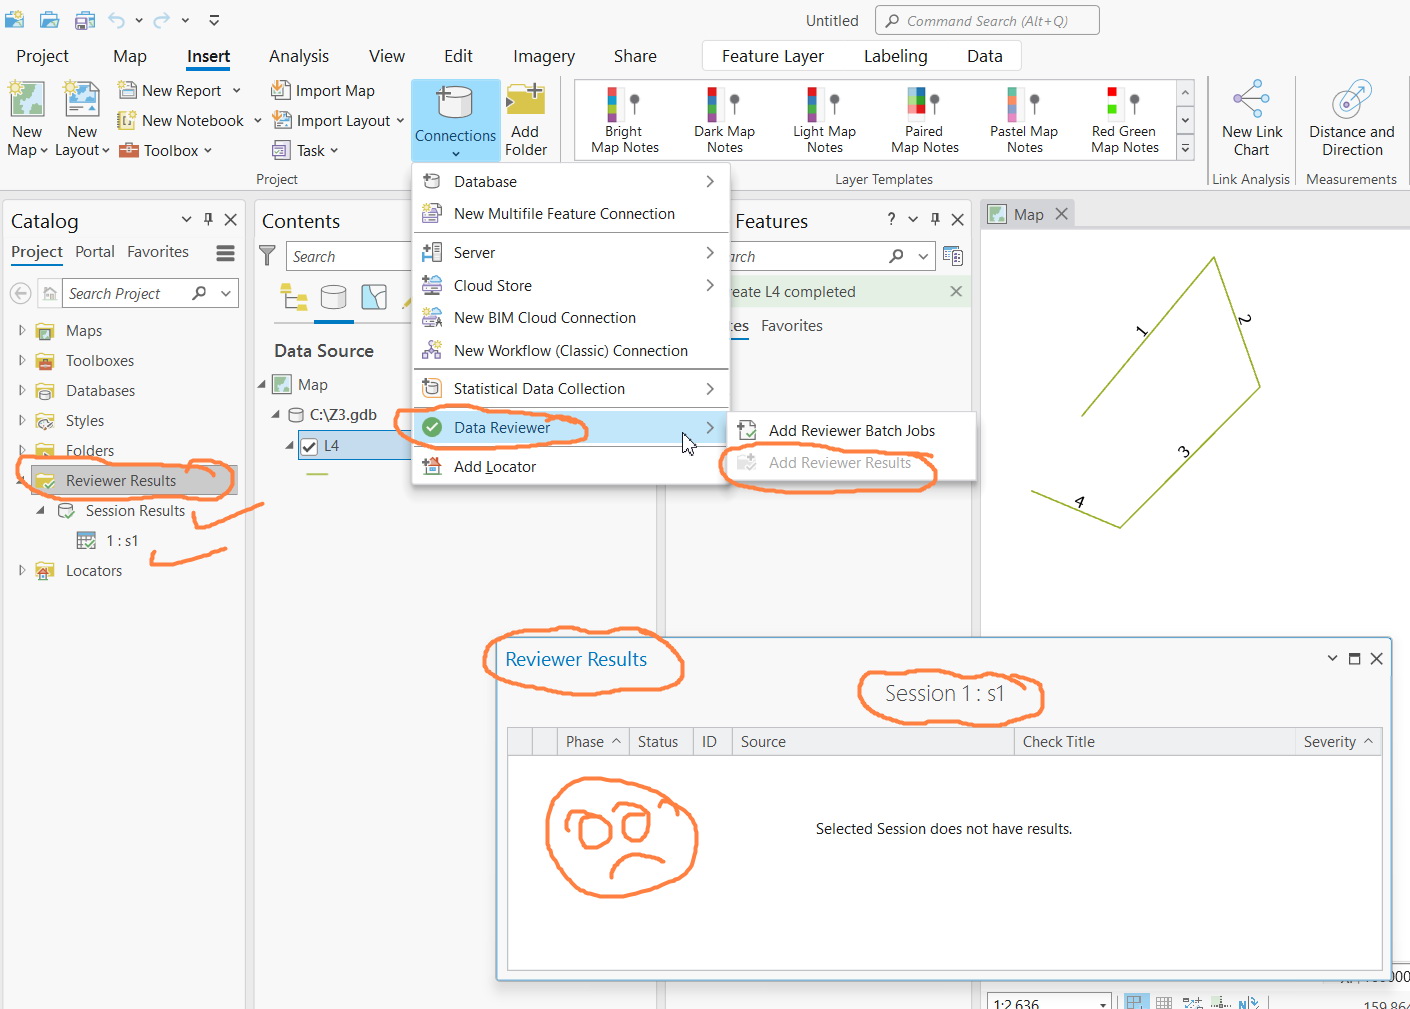Image resolution: width=1410 pixels, height=1009 pixels.
Task: Choose Add Locator from the Connections menu
Action: pyautogui.click(x=571, y=466)
